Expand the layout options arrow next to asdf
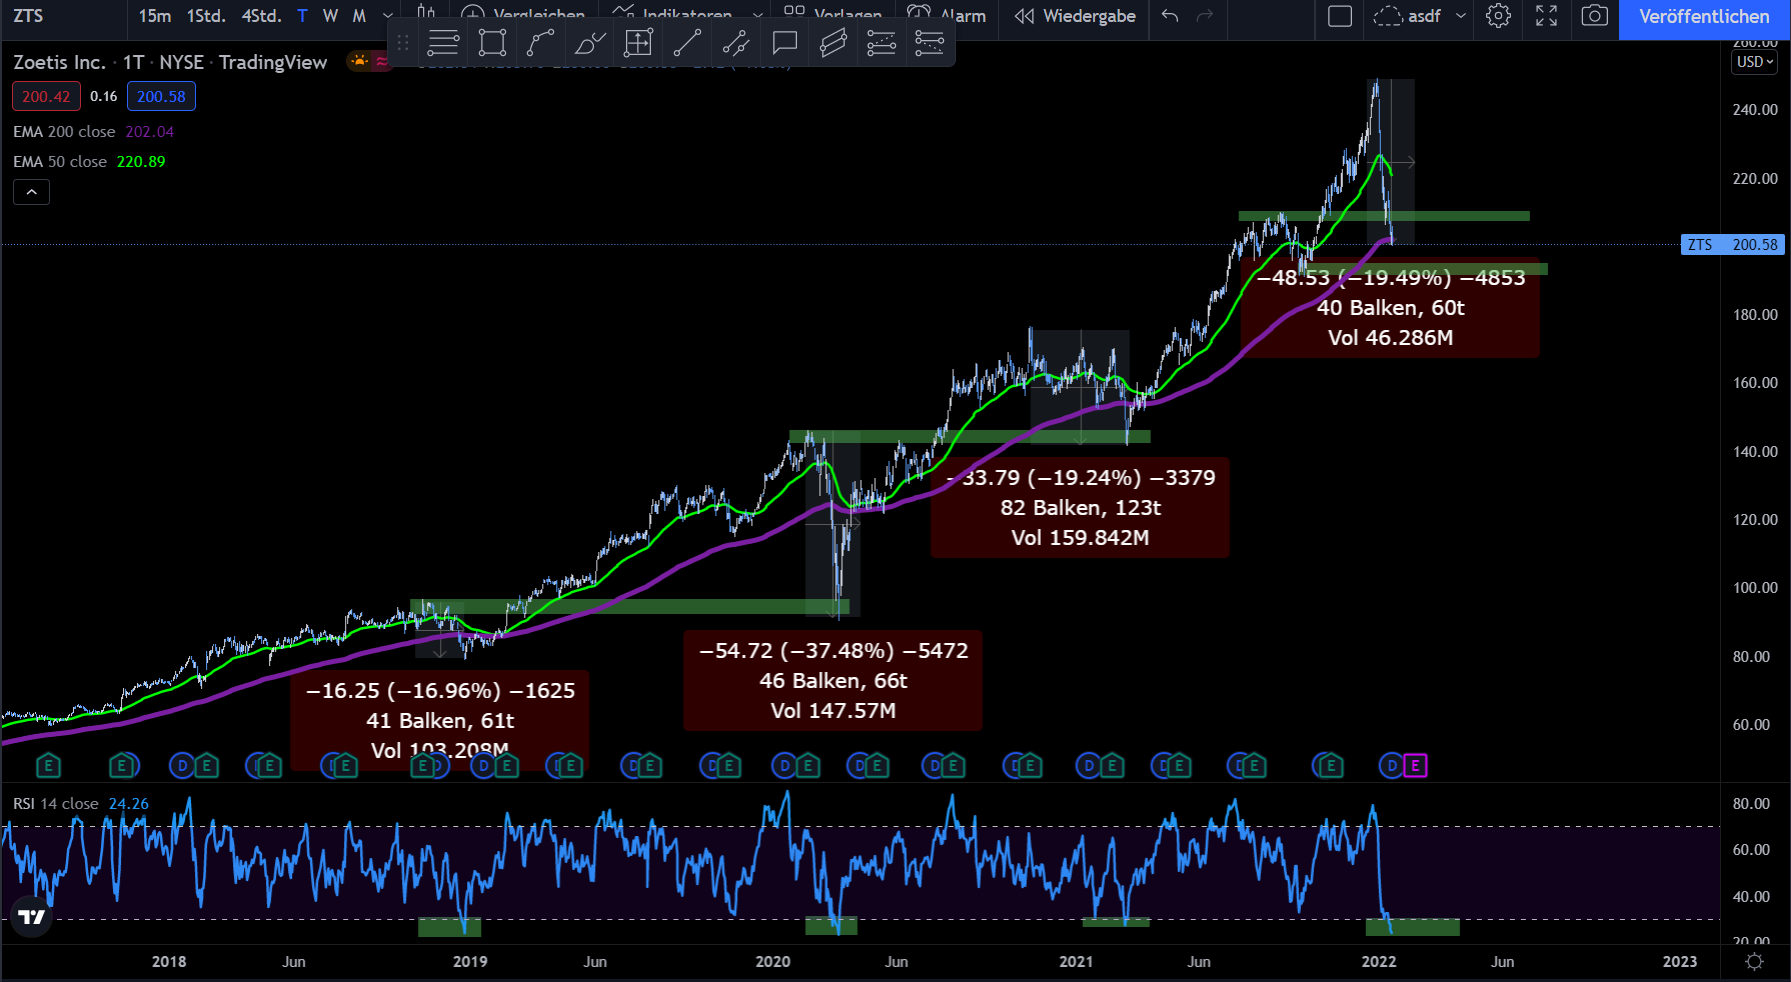The image size is (1791, 982). [1461, 16]
